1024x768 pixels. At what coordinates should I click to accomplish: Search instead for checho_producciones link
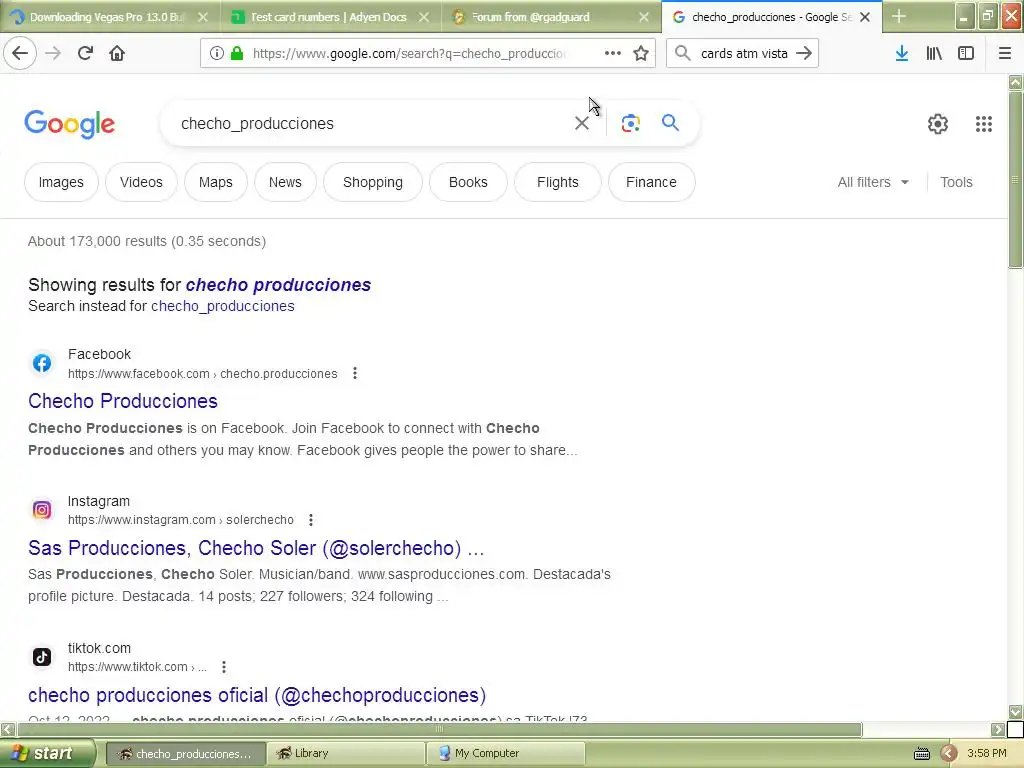tap(223, 306)
